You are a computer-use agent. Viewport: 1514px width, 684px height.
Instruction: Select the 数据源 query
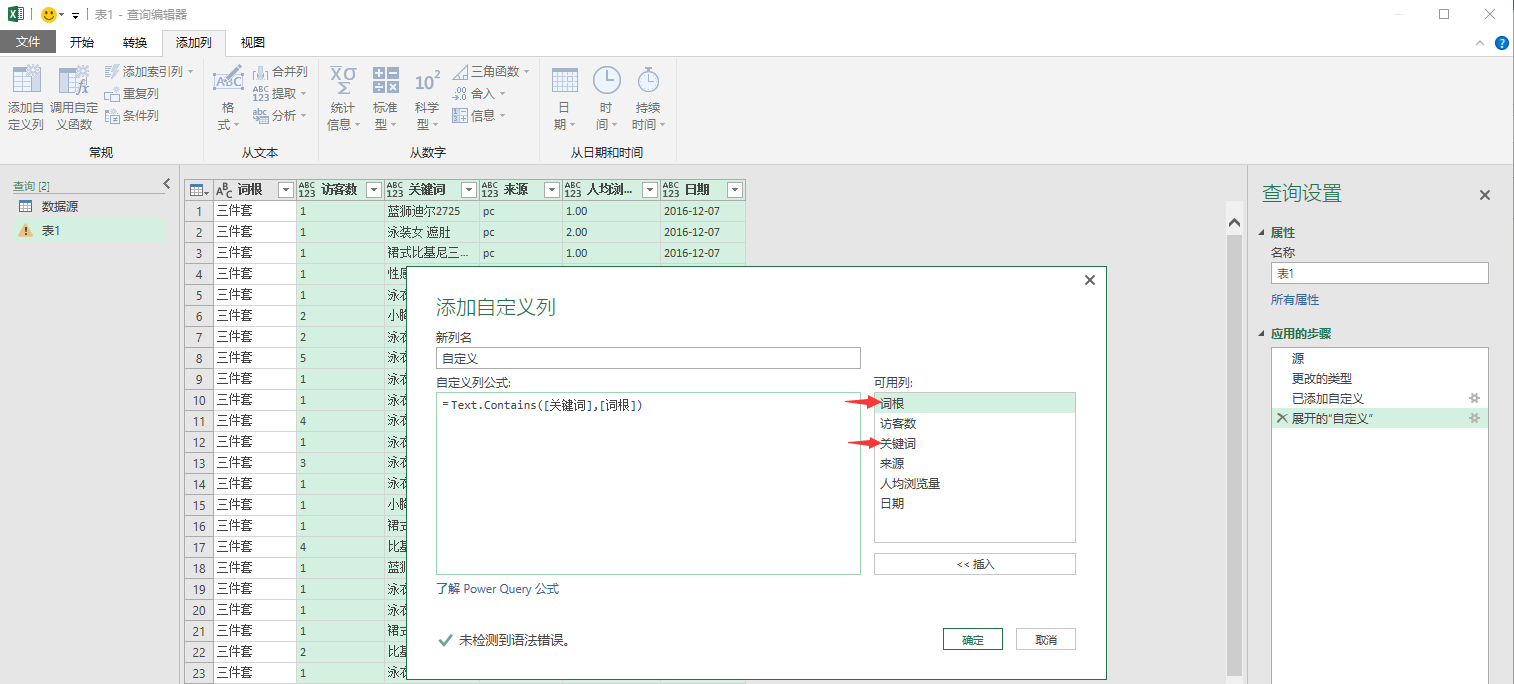click(89, 207)
